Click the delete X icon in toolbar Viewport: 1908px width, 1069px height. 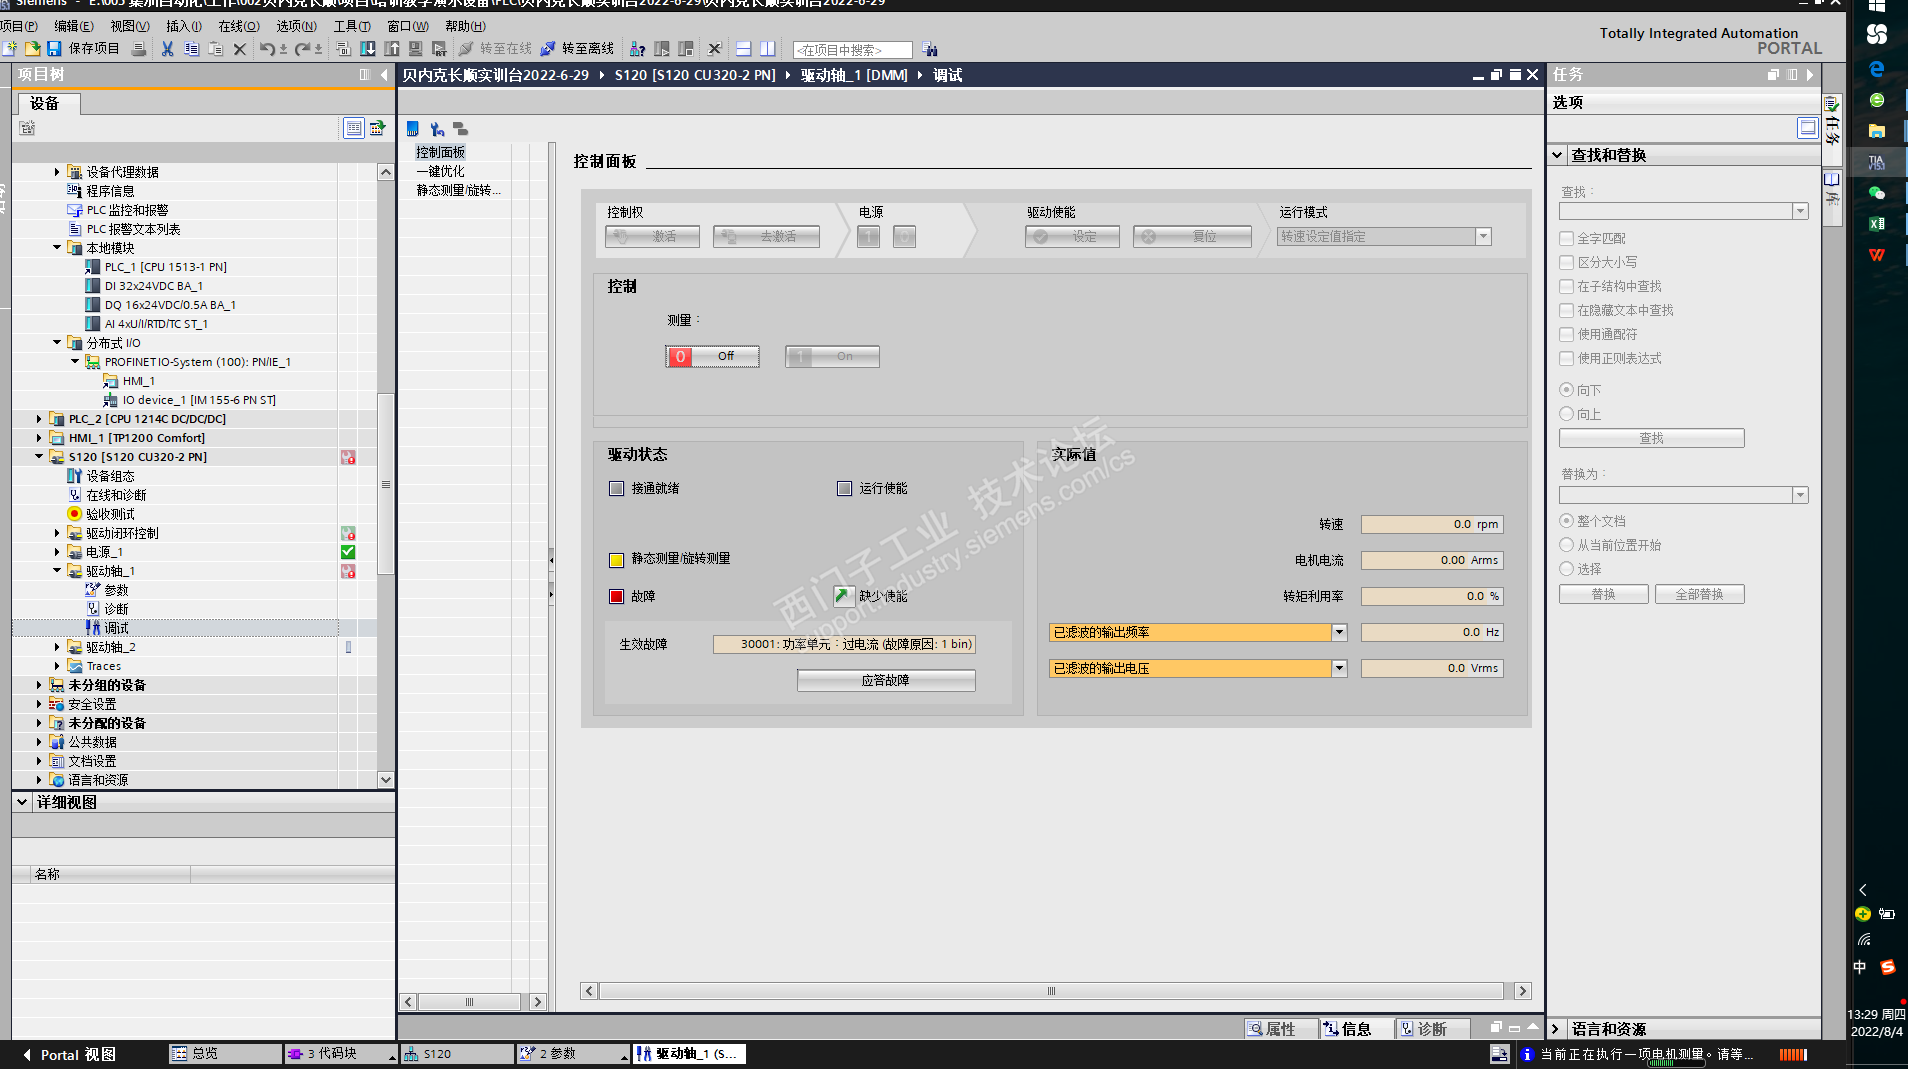click(240, 48)
